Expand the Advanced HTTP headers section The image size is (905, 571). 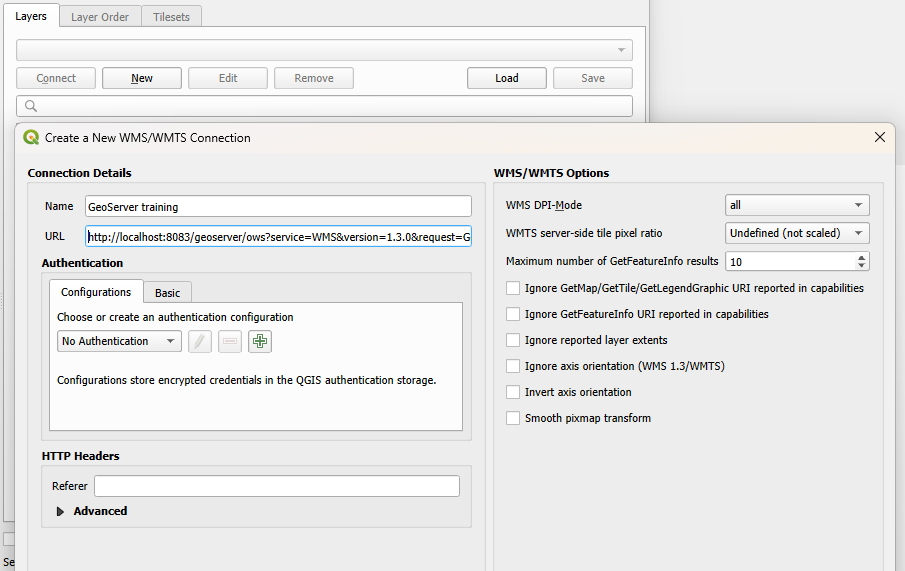point(62,511)
